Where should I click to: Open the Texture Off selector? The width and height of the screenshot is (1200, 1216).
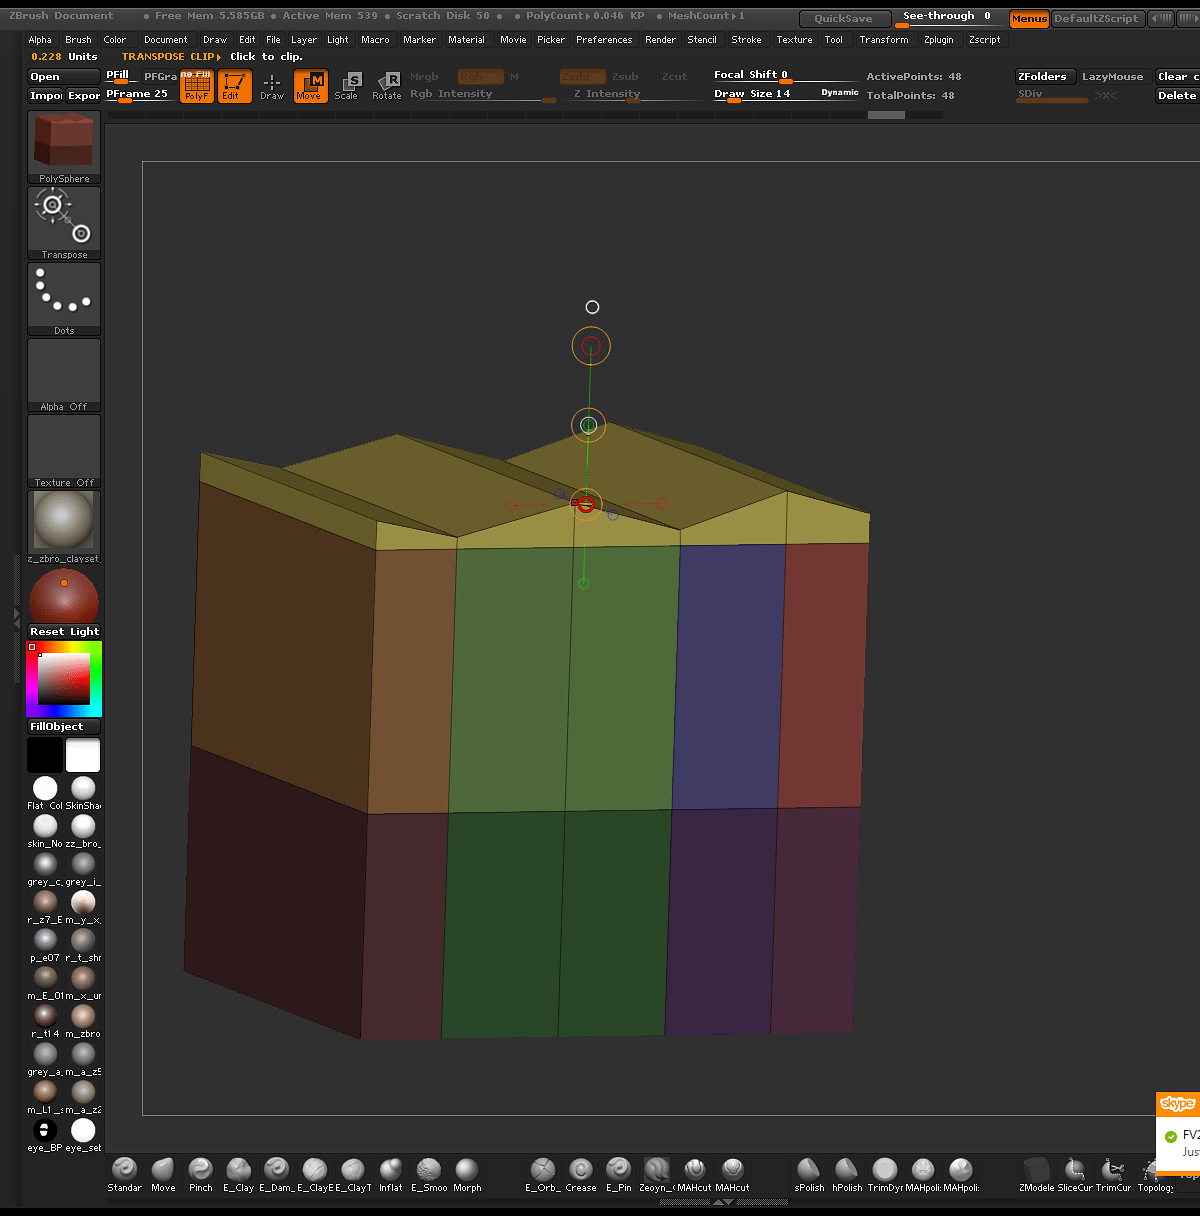click(x=64, y=451)
